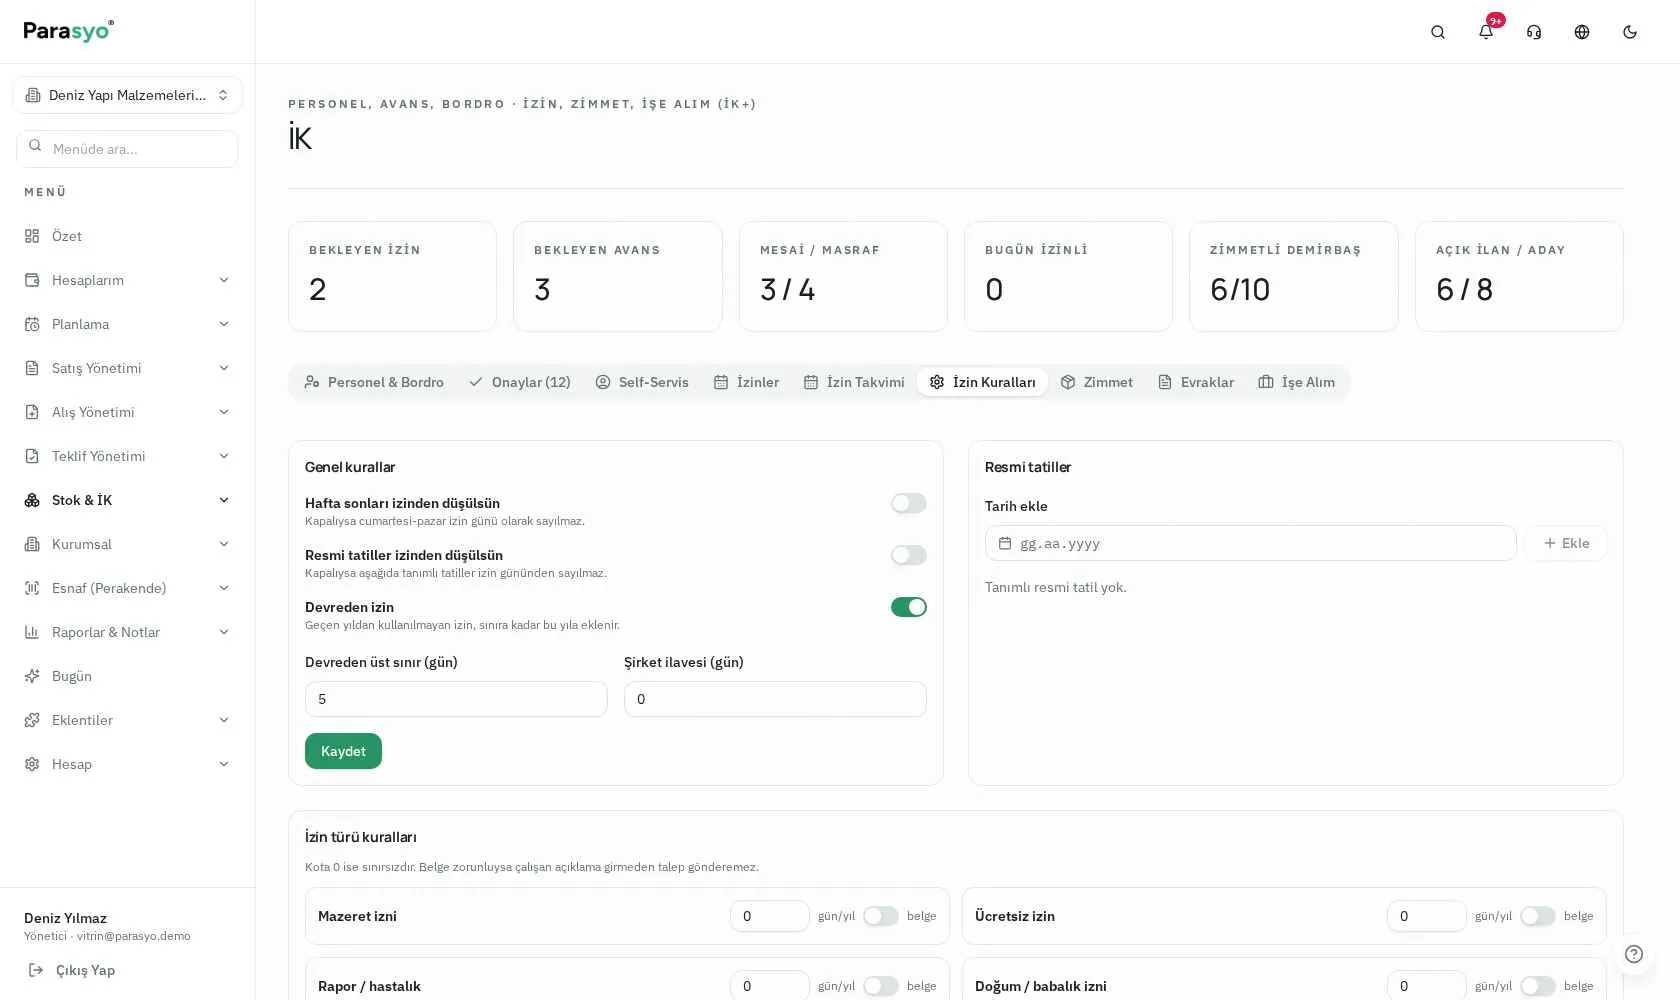This screenshot has width=1680, height=1000.
Task: Click the Bekleyen İzin stat card
Action: pos(392,276)
